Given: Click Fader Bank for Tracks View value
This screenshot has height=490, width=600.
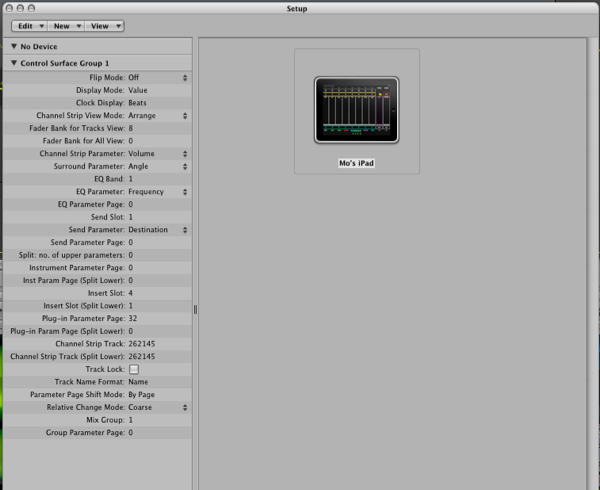Looking at the screenshot, I should [131, 128].
